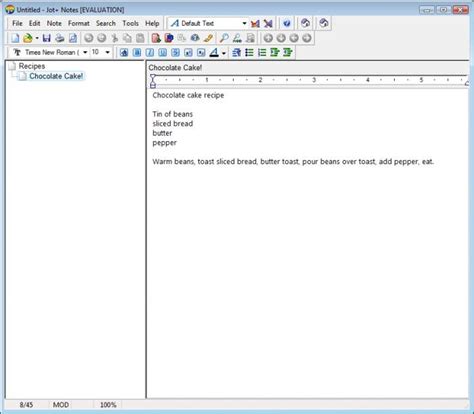The image size is (474, 414).
Task: Click the Copy icon
Action: coord(127,38)
